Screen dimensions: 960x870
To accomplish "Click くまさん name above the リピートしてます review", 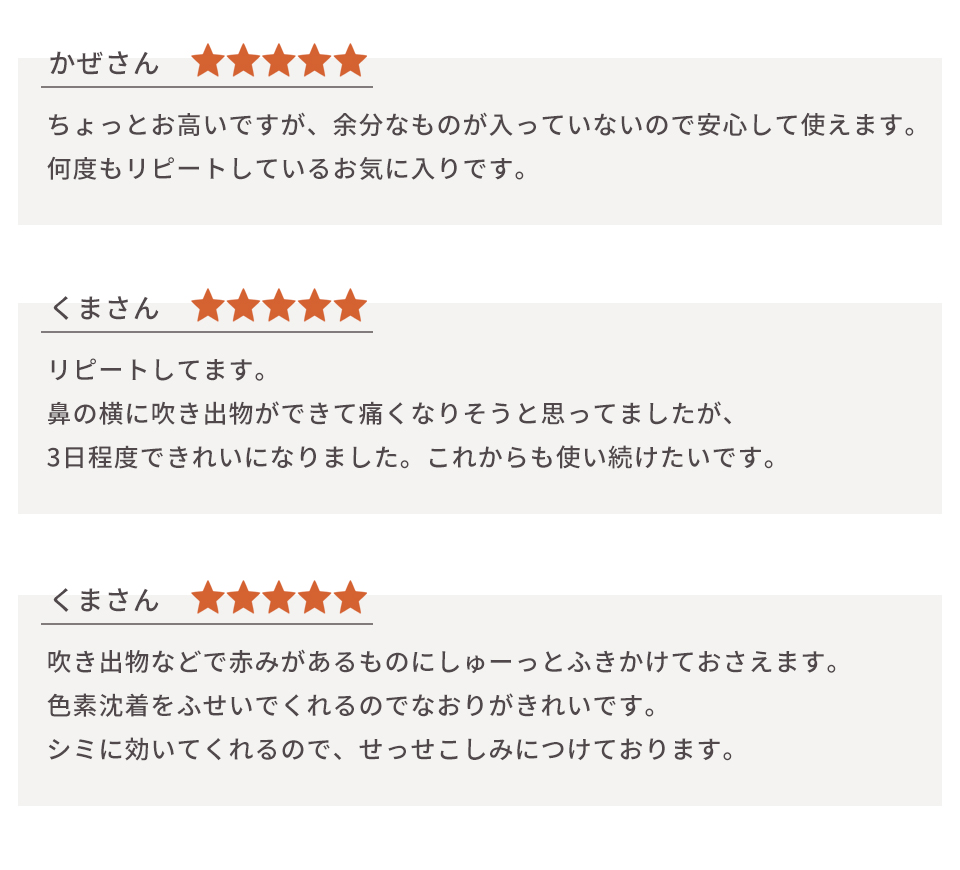I will (104, 309).
